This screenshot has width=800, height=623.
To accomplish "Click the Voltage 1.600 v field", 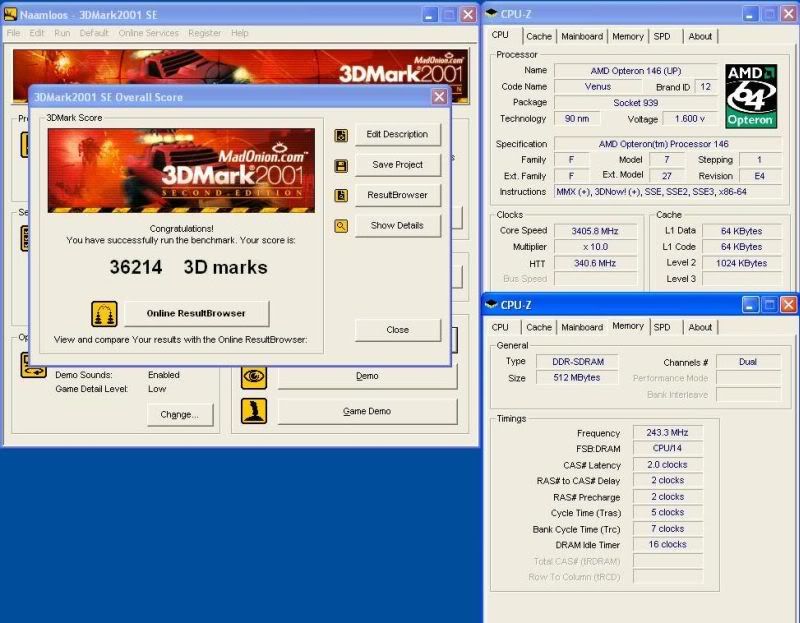I will pyautogui.click(x=689, y=119).
